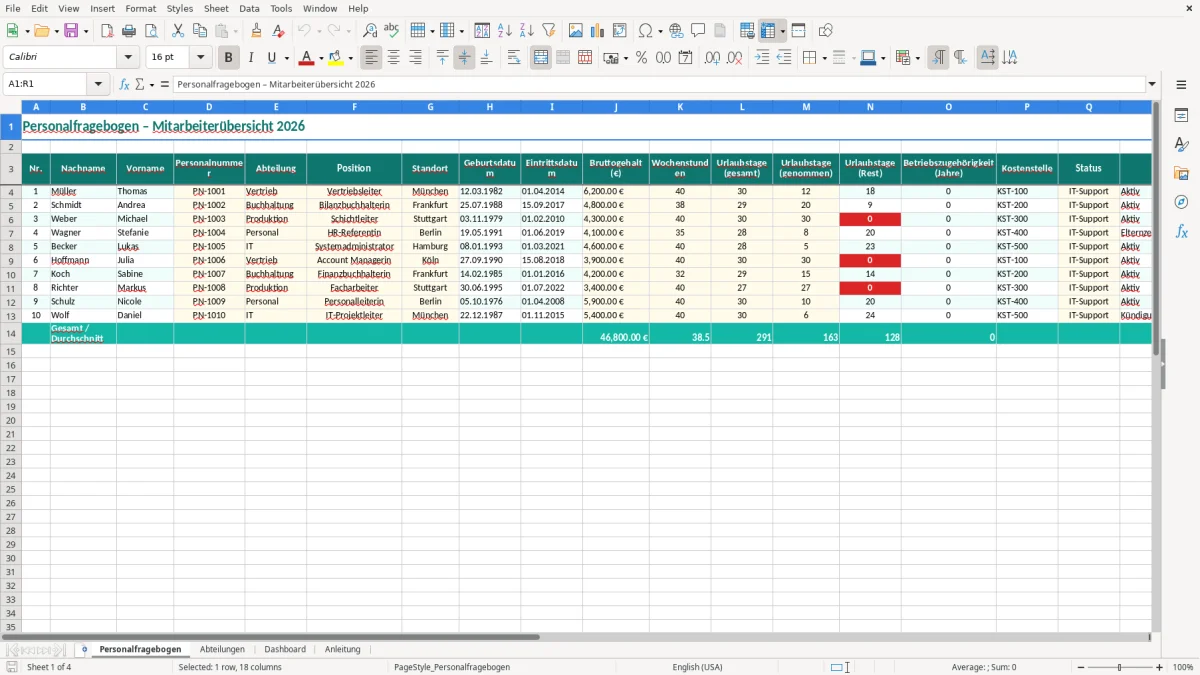Toggle Center Vertically alignment
The width and height of the screenshot is (1200, 675).
click(464, 58)
